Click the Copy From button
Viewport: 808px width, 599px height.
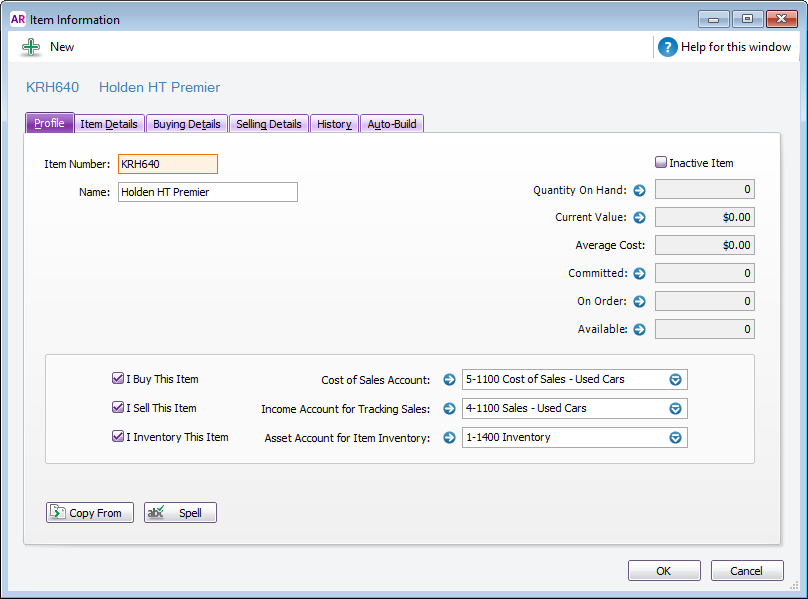(x=90, y=513)
